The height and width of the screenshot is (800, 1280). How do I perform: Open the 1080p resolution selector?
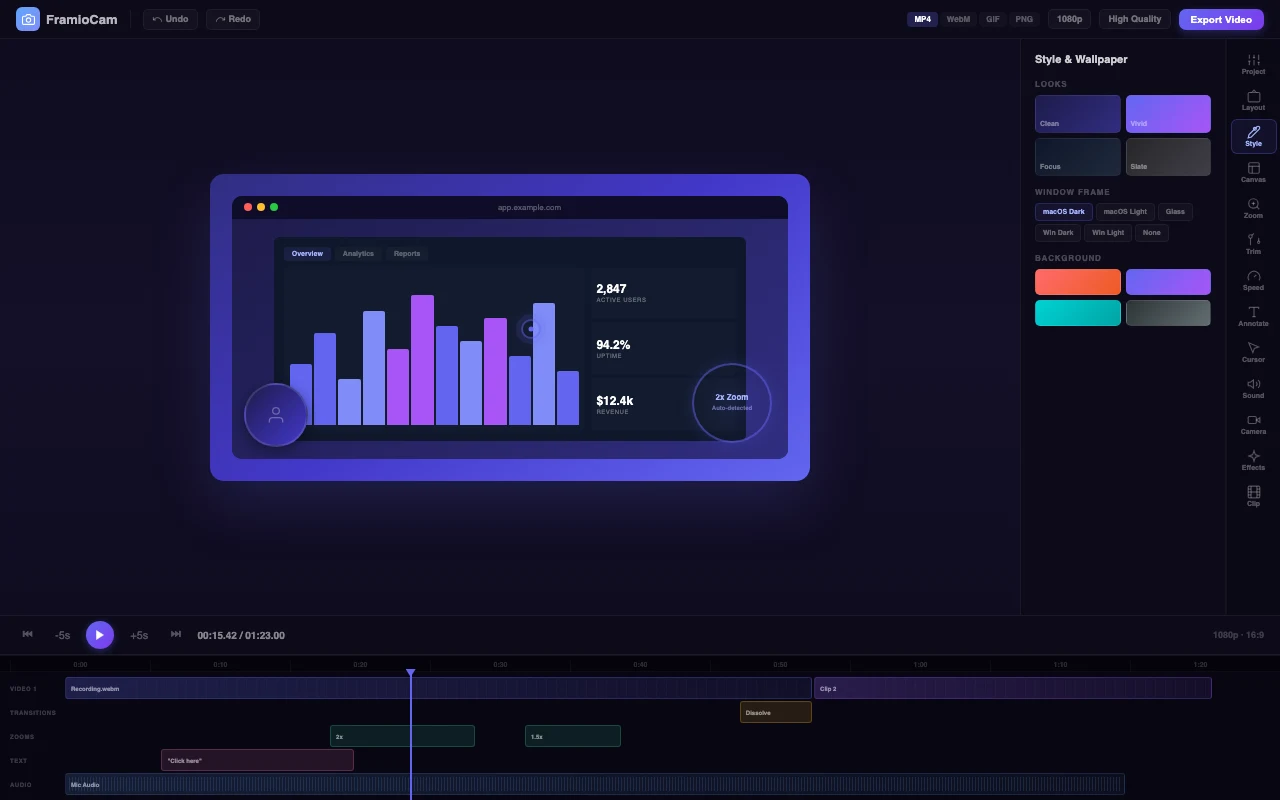pyautogui.click(x=1069, y=19)
